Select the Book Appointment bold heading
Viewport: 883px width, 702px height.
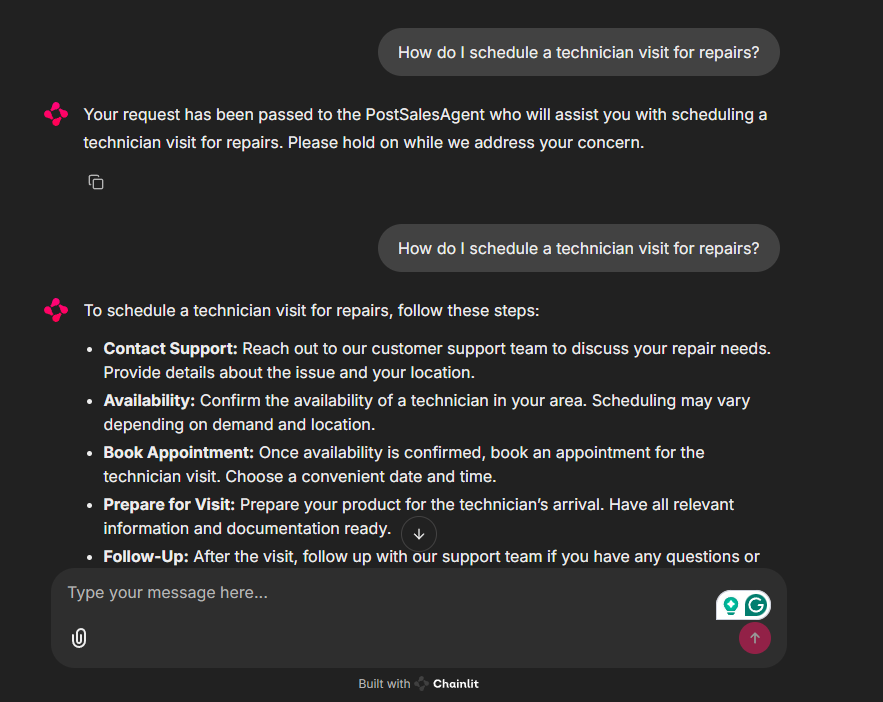[177, 452]
